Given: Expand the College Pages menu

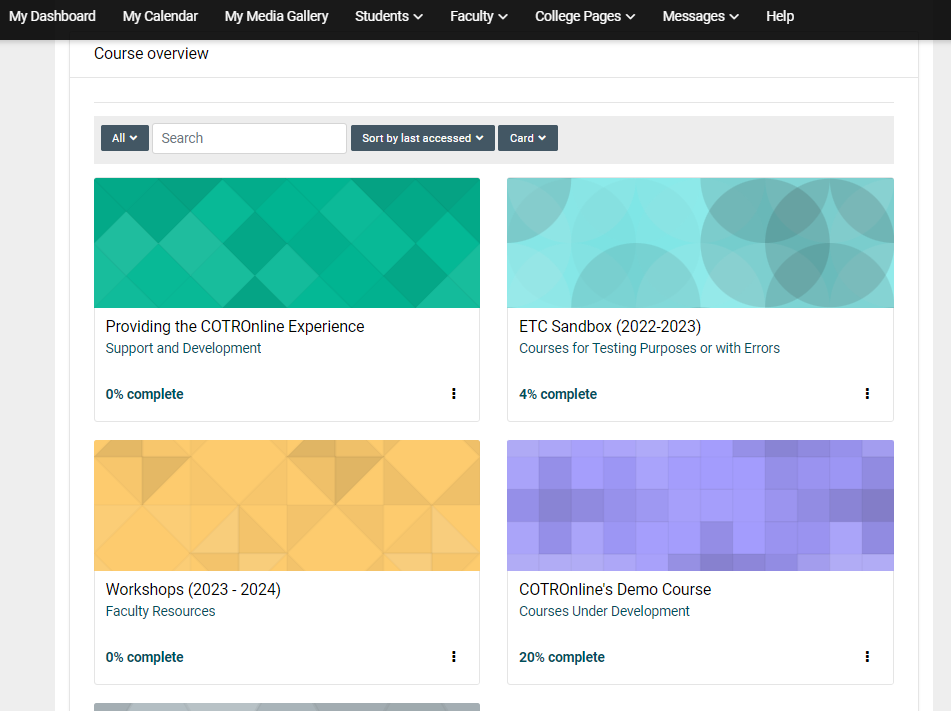Looking at the screenshot, I should 585,16.
